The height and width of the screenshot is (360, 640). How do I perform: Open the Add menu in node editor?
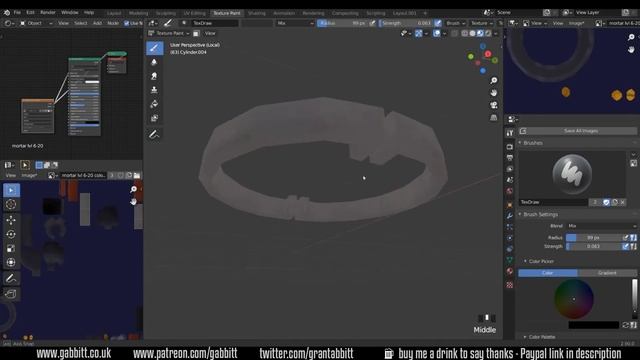coord(97,23)
